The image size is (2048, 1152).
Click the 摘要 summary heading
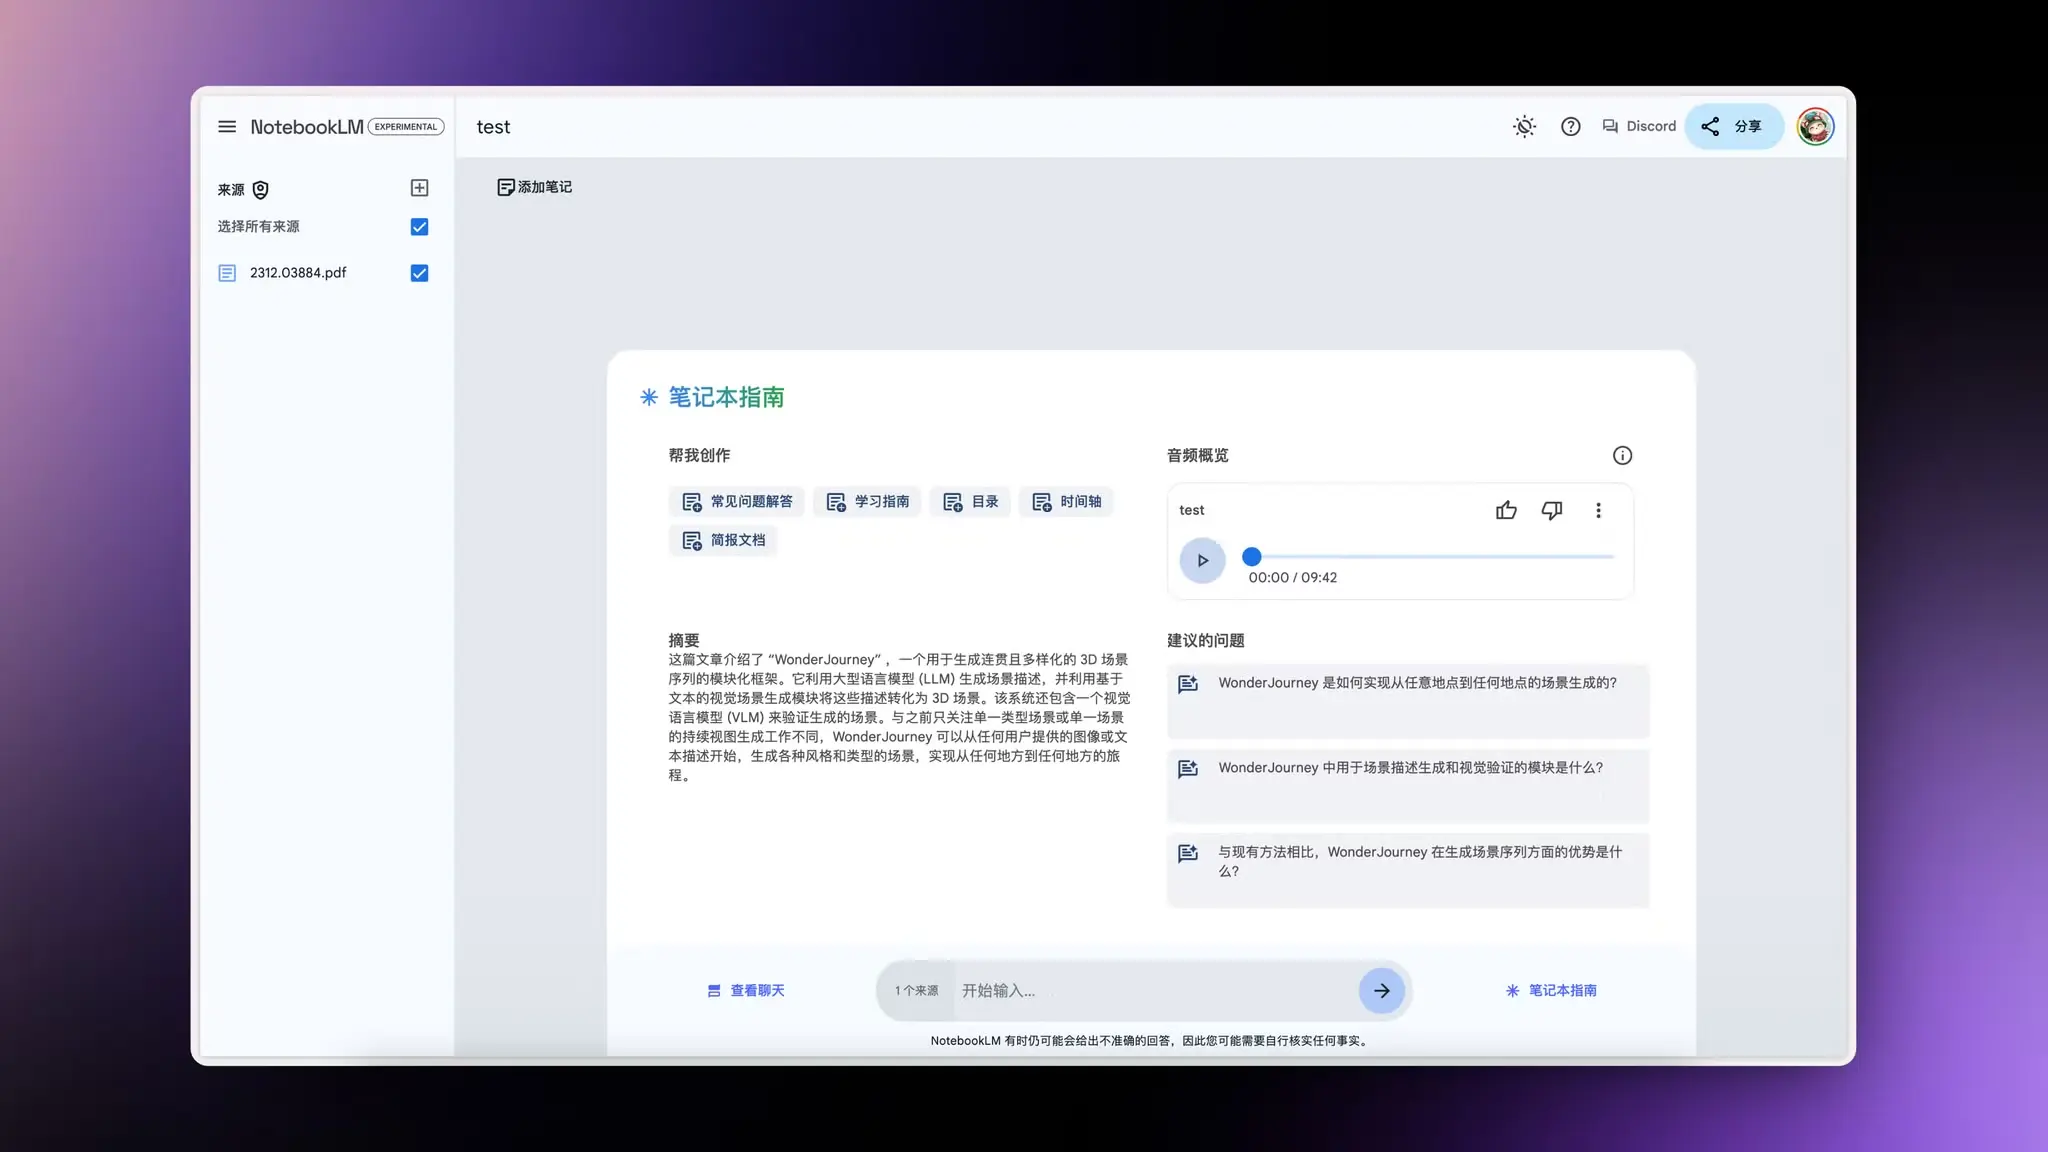(684, 640)
